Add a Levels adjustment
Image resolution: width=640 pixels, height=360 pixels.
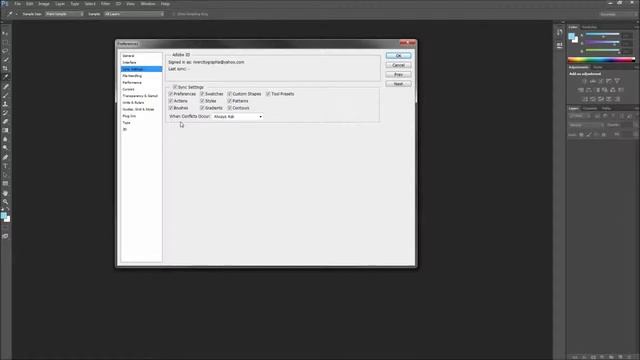pos(593,81)
